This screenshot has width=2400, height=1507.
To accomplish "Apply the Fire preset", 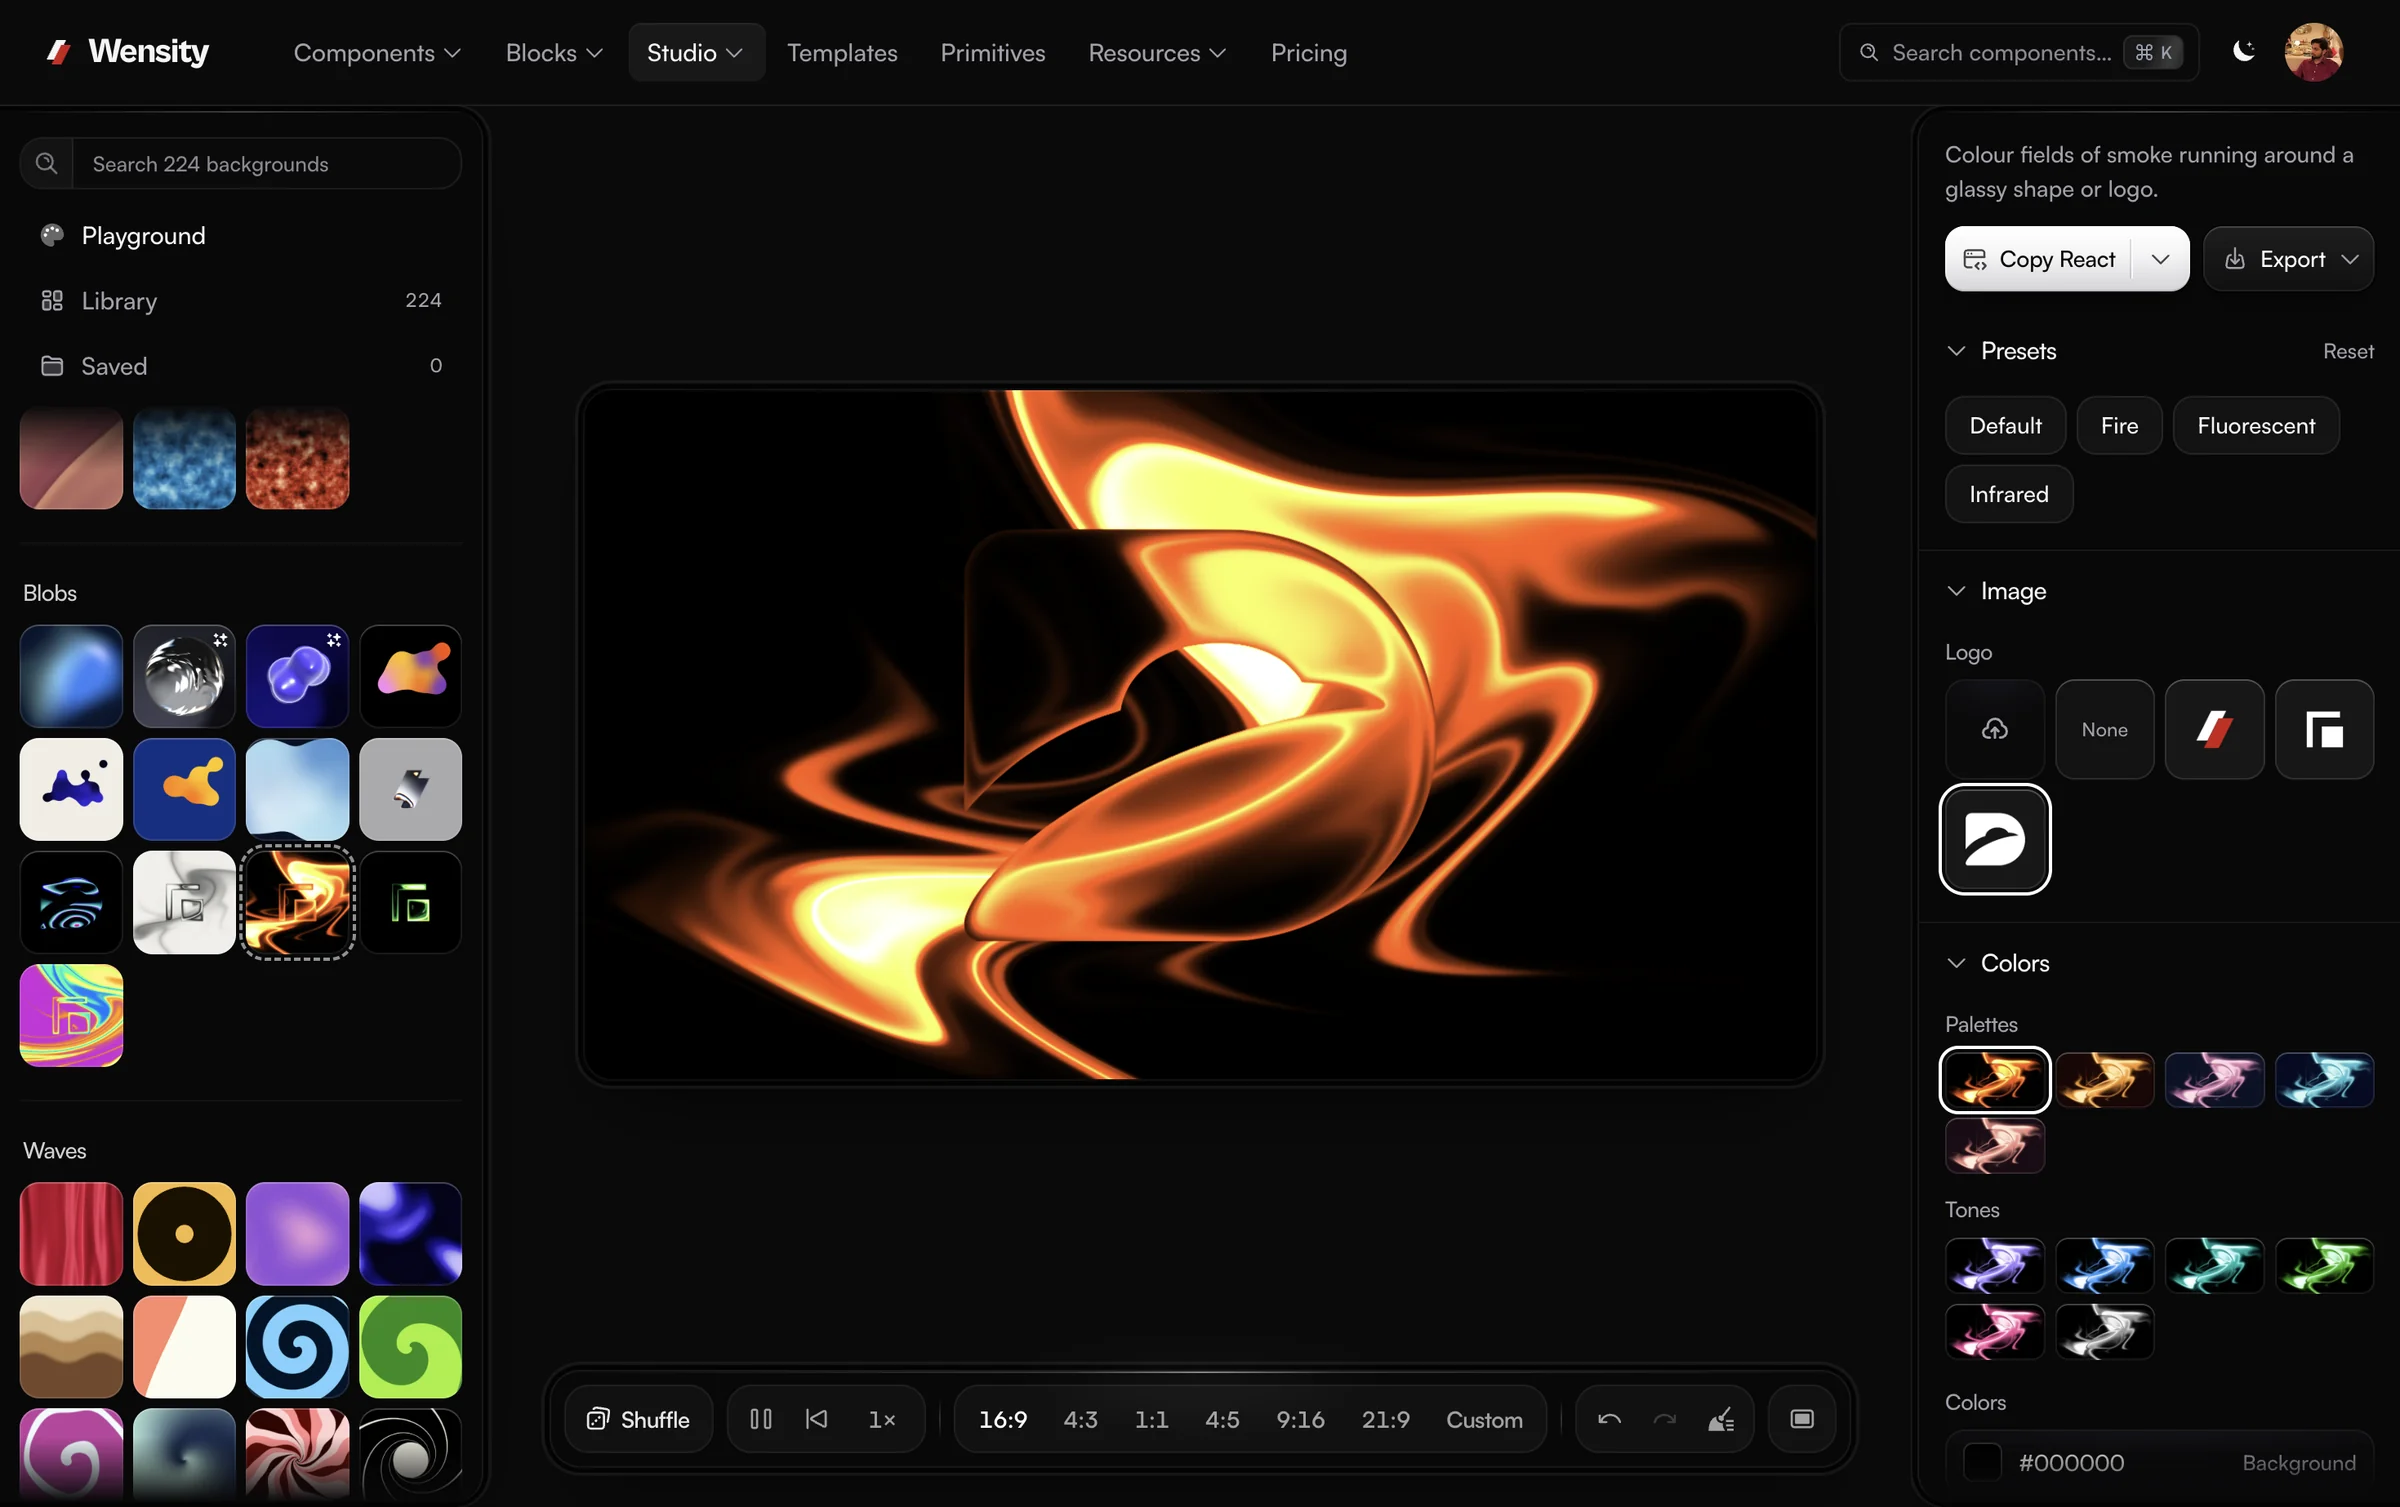I will pos(2119,425).
